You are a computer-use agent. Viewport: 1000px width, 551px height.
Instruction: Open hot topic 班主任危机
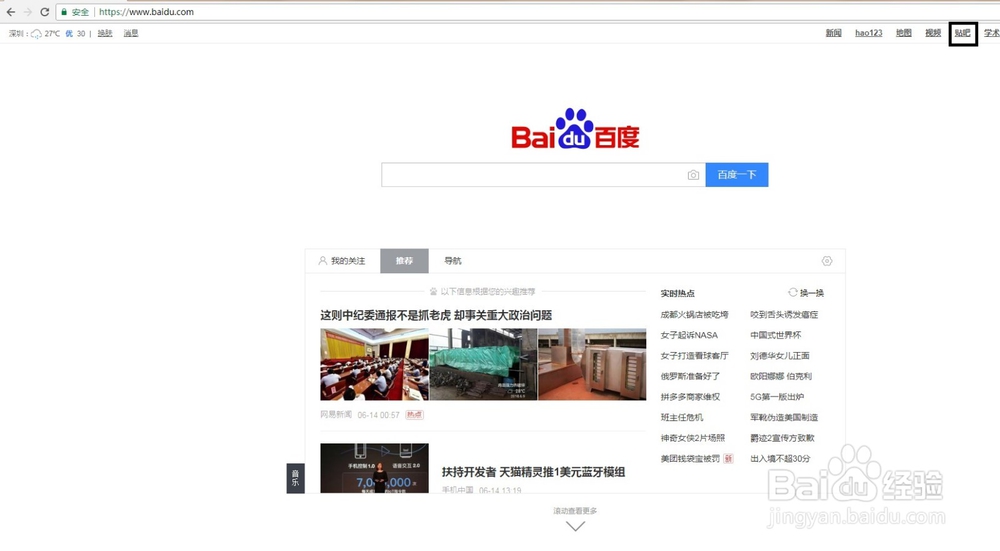[682, 417]
